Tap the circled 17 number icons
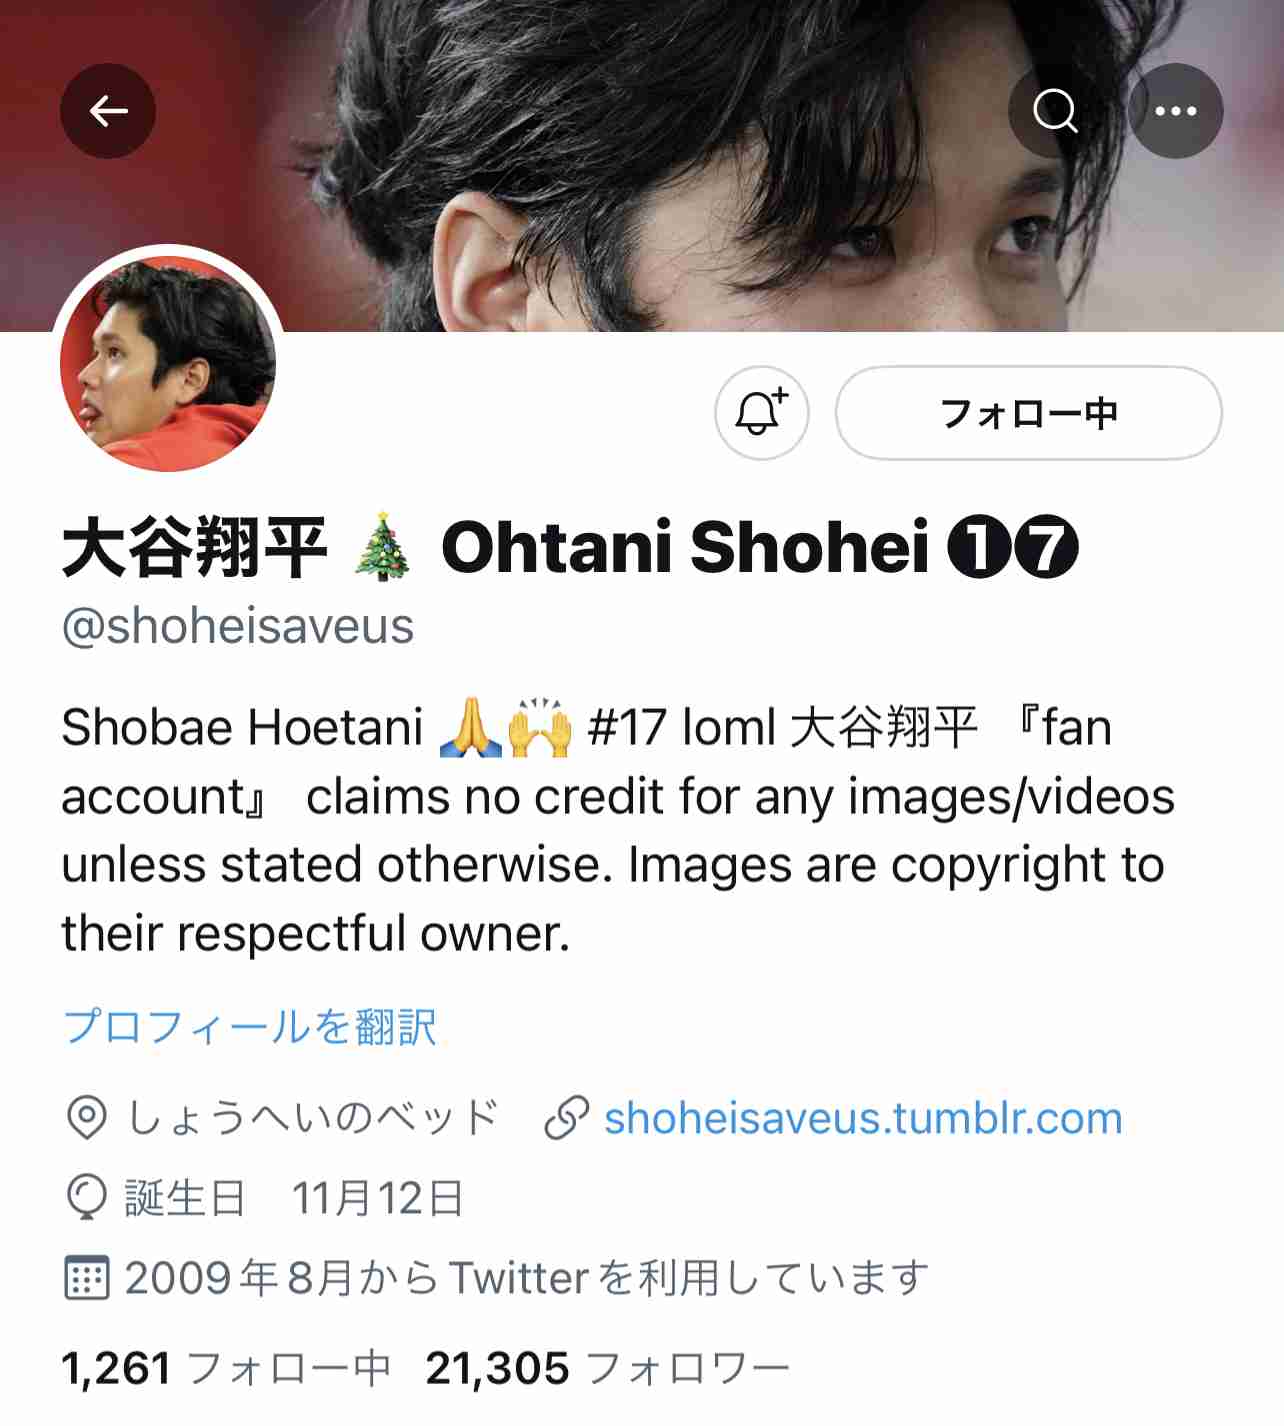Image resolution: width=1284 pixels, height=1426 pixels. (1012, 547)
